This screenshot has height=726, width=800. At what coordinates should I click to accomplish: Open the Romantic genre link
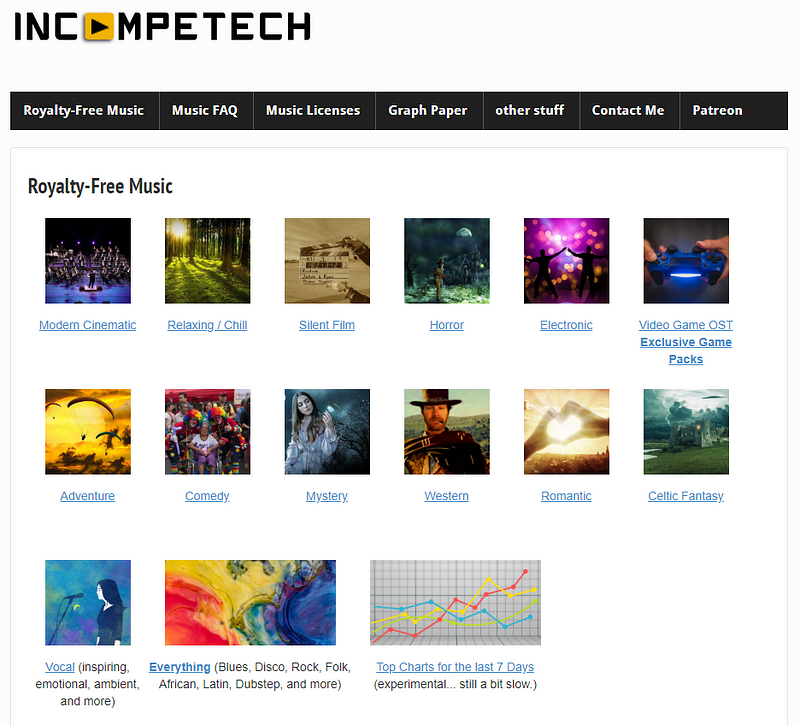click(x=566, y=496)
